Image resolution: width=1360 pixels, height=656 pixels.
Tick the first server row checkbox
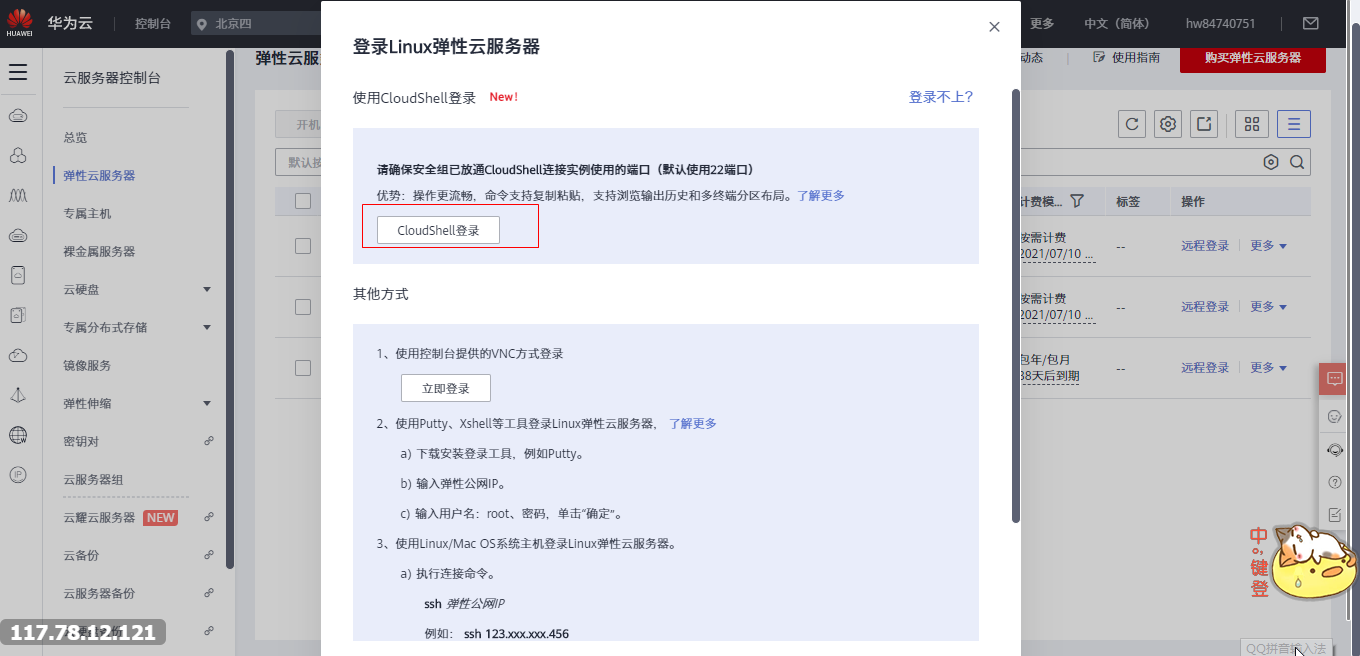[303, 246]
